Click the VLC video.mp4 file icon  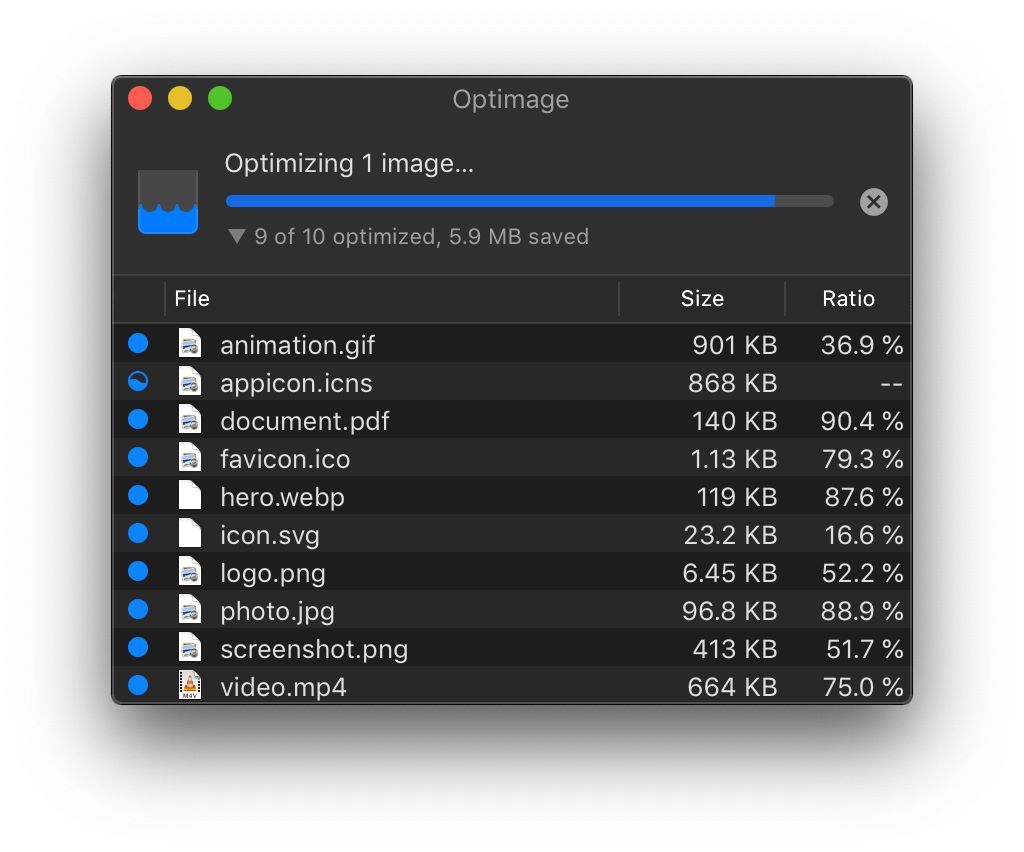pos(190,685)
